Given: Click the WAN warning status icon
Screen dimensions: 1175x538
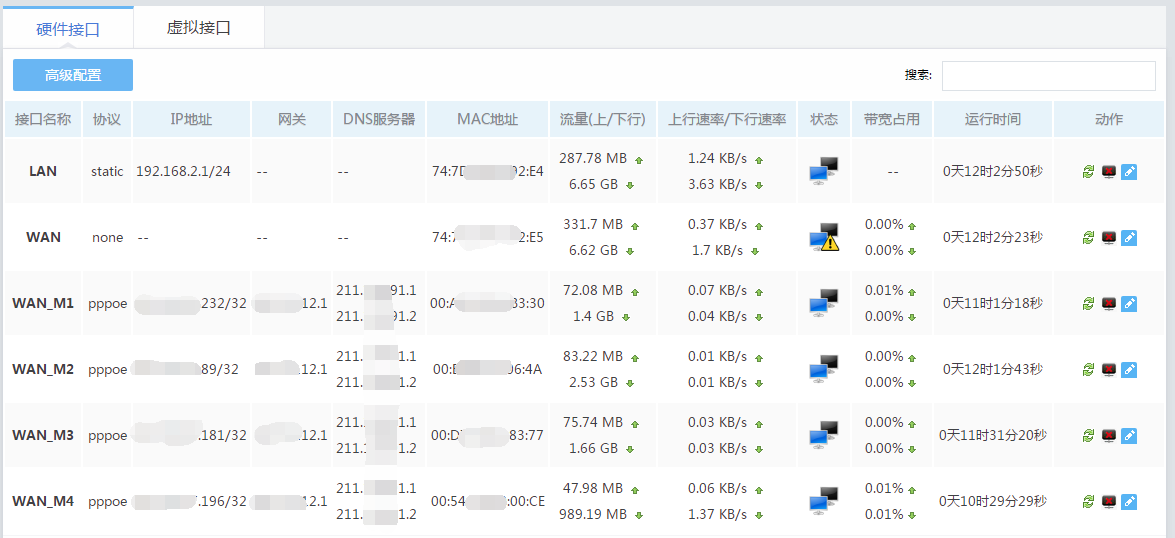Looking at the screenshot, I should 824,237.
